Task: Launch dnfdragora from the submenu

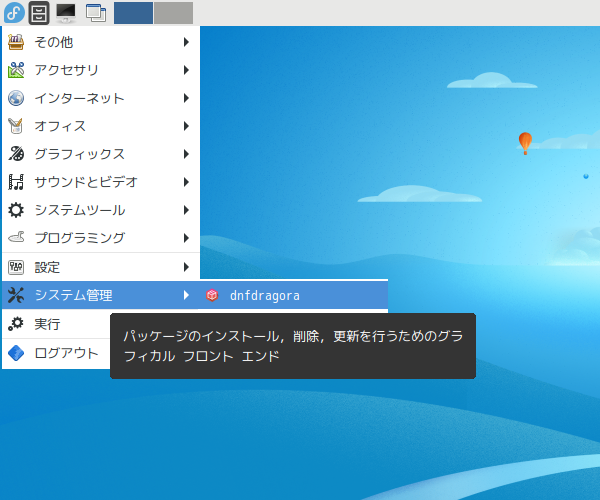Action: point(294,295)
